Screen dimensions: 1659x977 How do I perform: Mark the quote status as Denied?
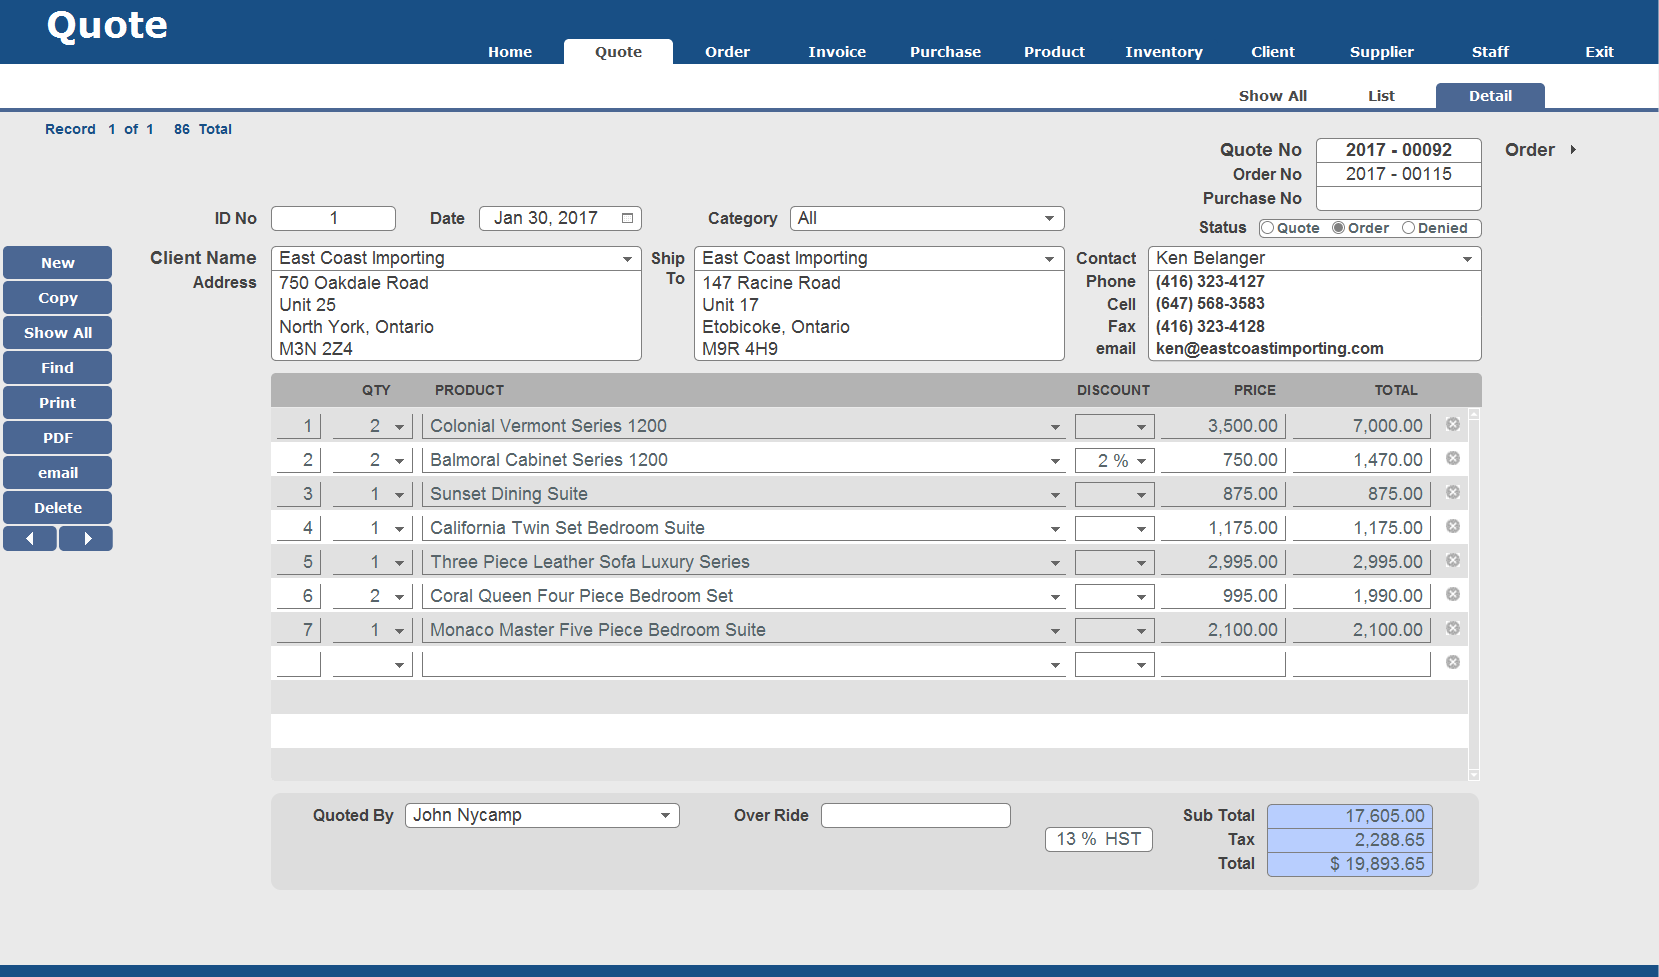click(x=1408, y=228)
